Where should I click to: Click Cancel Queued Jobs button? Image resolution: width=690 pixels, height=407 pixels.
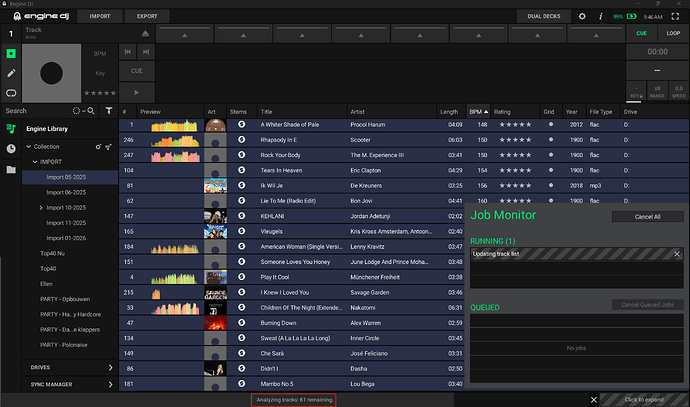pyautogui.click(x=647, y=304)
